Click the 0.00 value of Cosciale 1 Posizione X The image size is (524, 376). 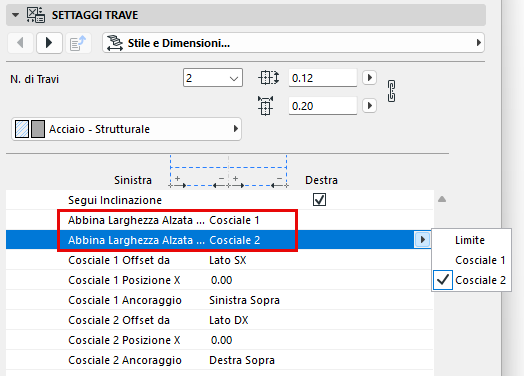[x=221, y=280]
